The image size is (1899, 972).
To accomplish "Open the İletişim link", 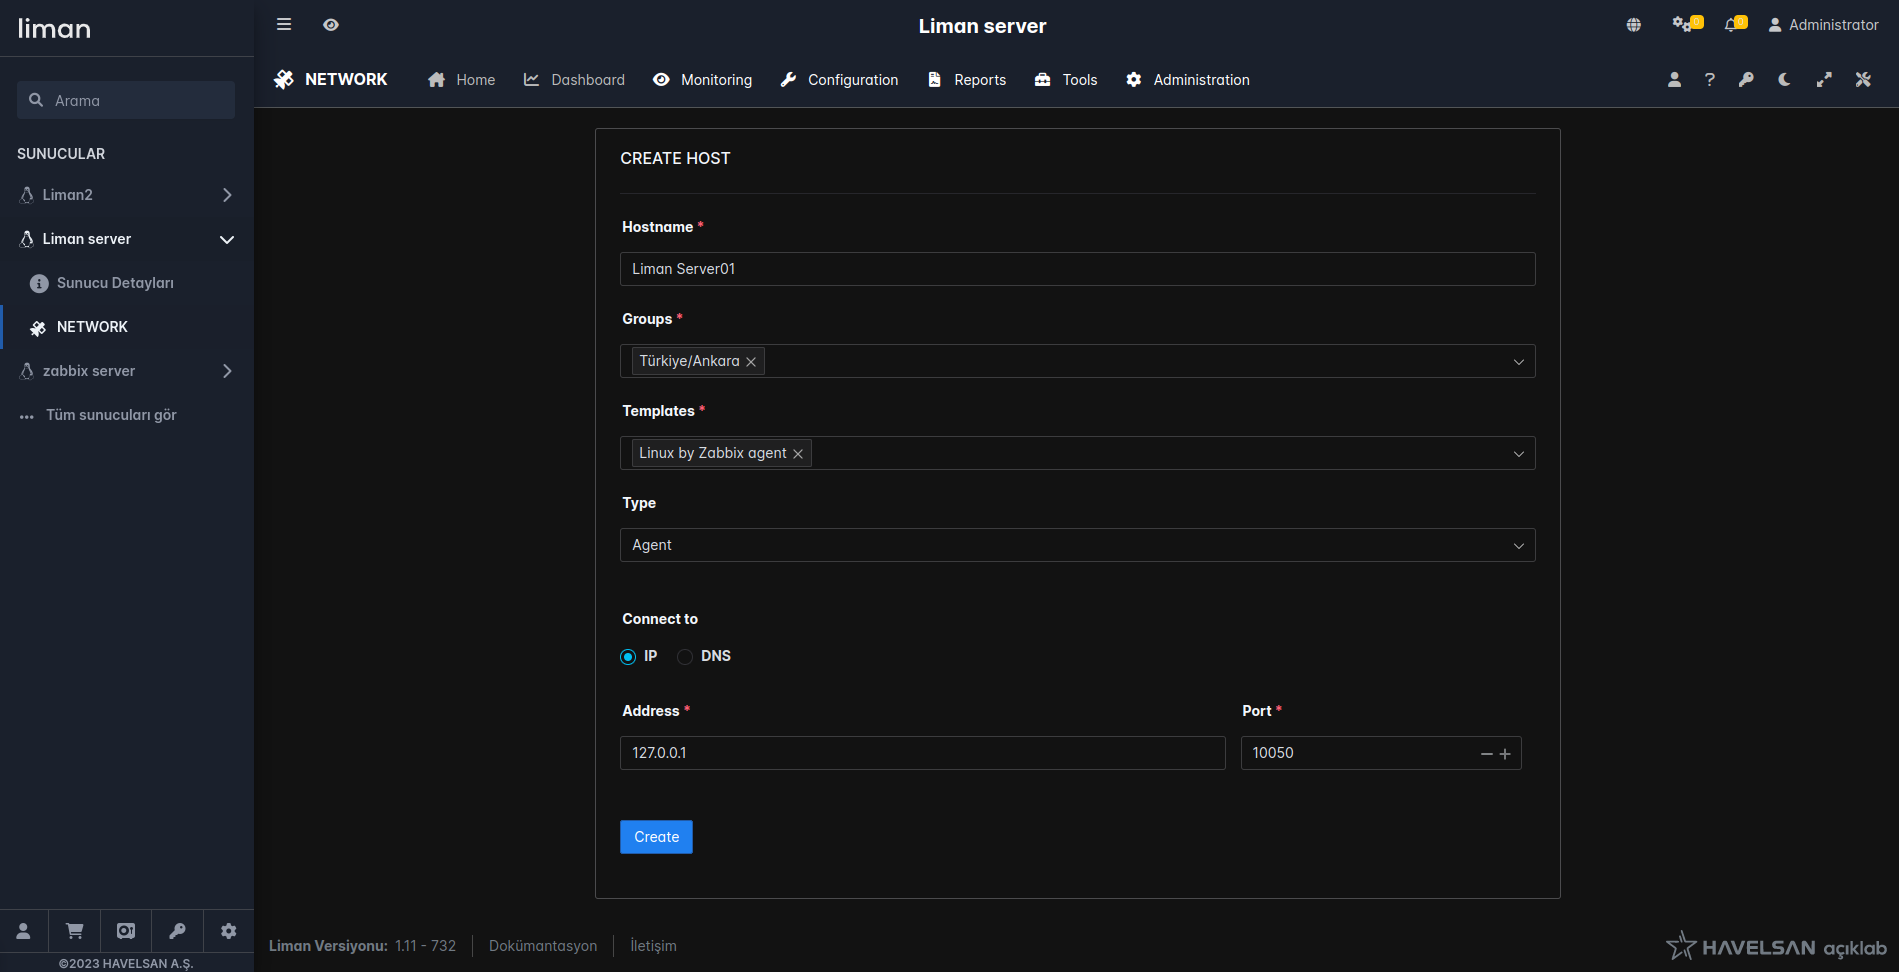I will 654,946.
